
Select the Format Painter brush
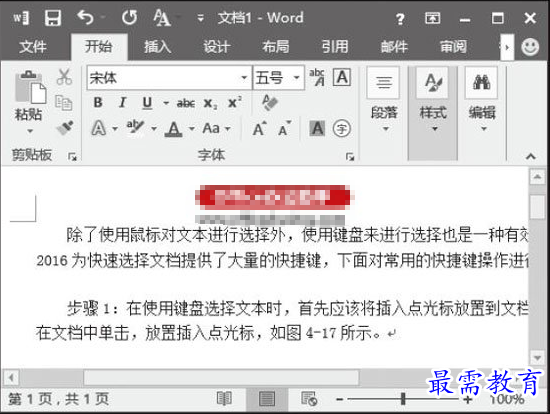65,128
